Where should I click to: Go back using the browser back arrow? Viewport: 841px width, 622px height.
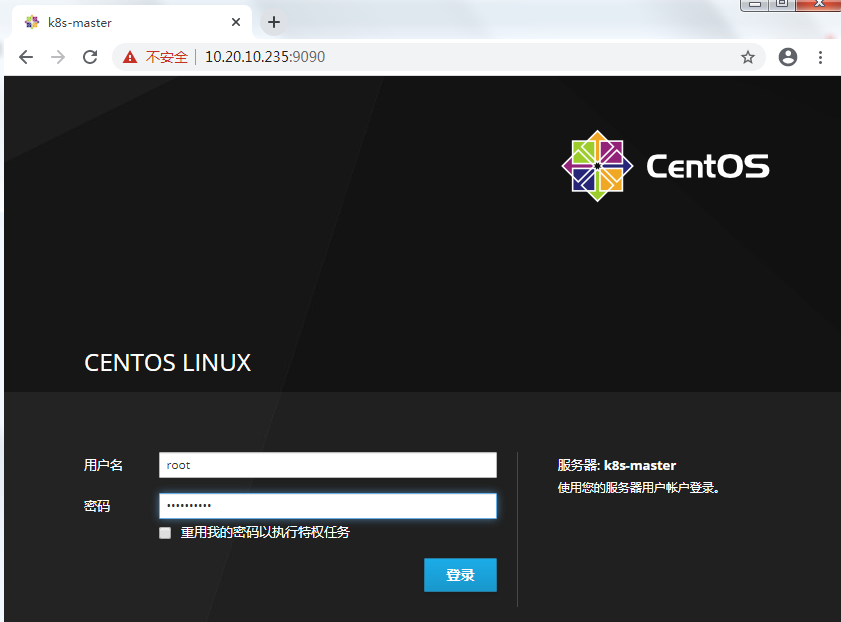[x=26, y=57]
